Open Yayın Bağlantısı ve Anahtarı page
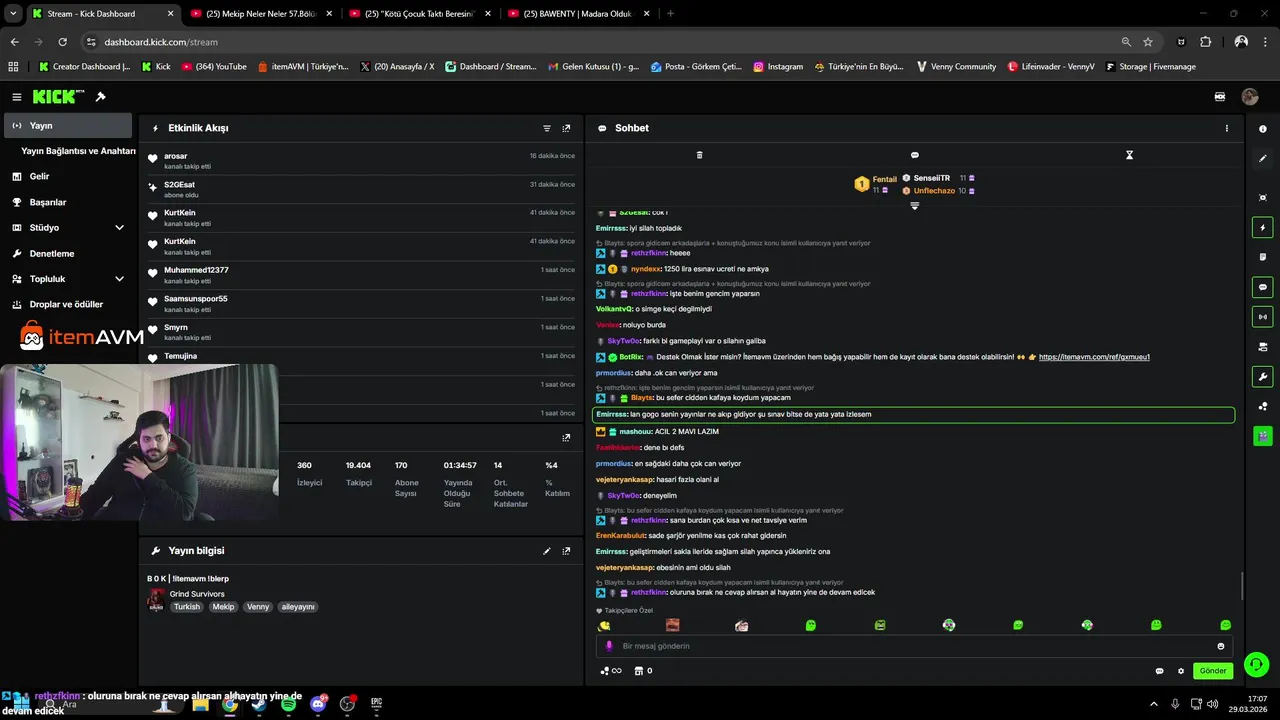The width and height of the screenshot is (1280, 720). 78,151
